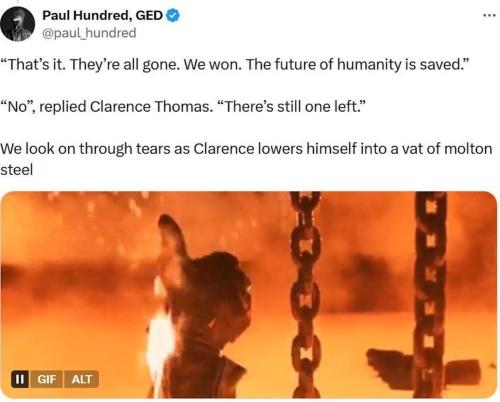This screenshot has height=402, width=500.
Task: Click the line mentioning Clarence Thomas replying
Action: tap(183, 107)
